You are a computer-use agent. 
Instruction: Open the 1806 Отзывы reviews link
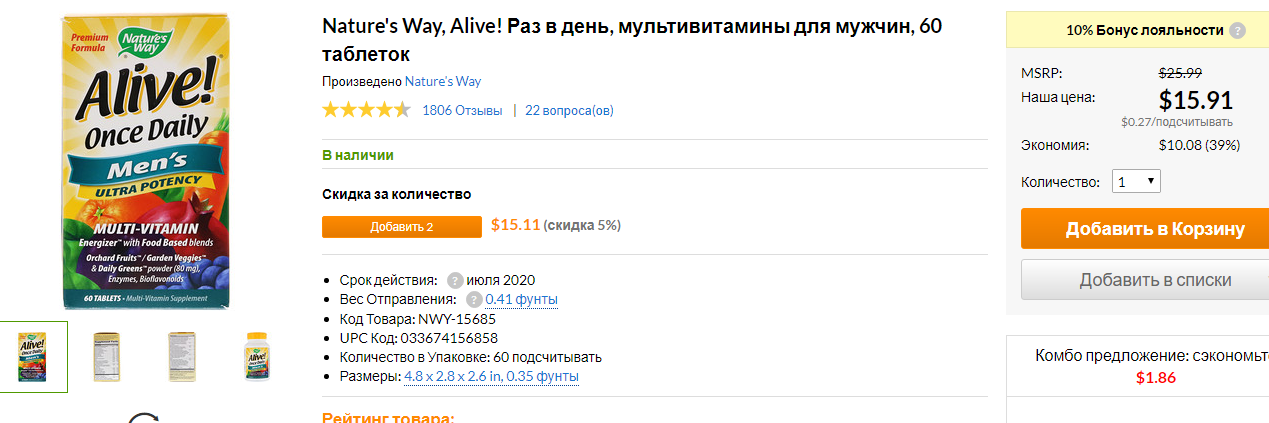tap(462, 111)
